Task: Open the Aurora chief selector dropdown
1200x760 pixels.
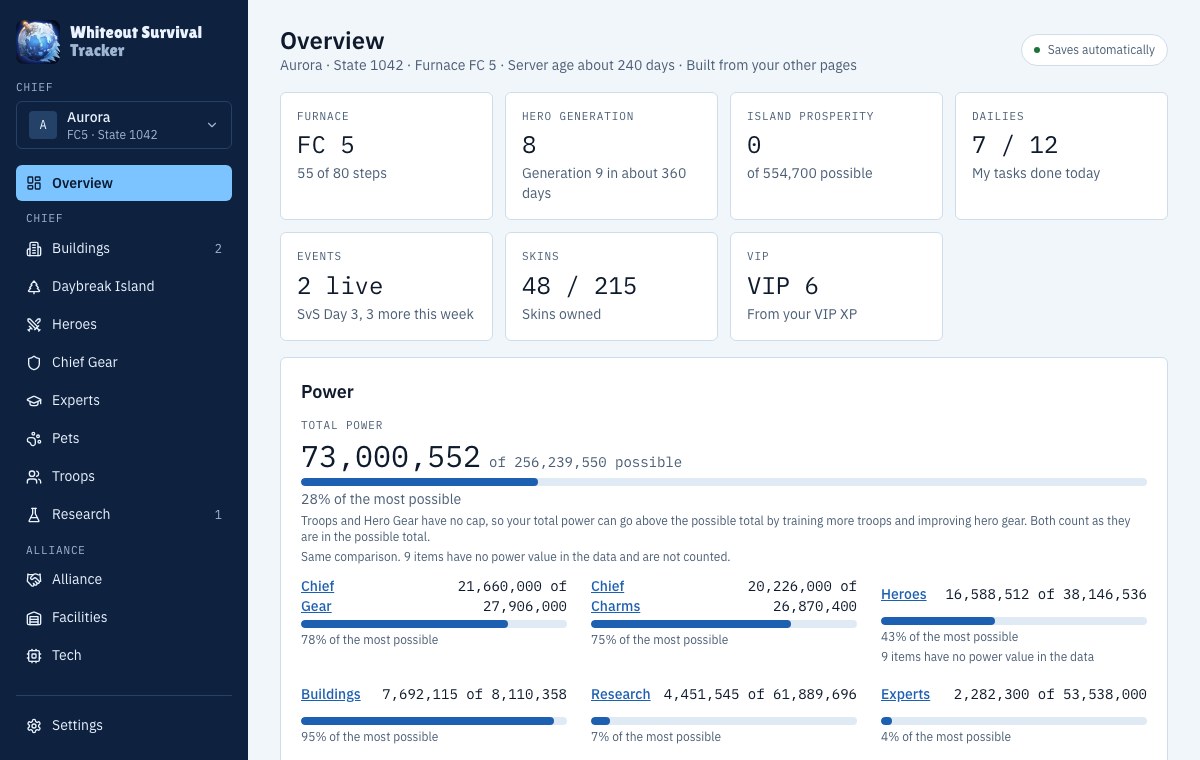Action: coord(124,125)
